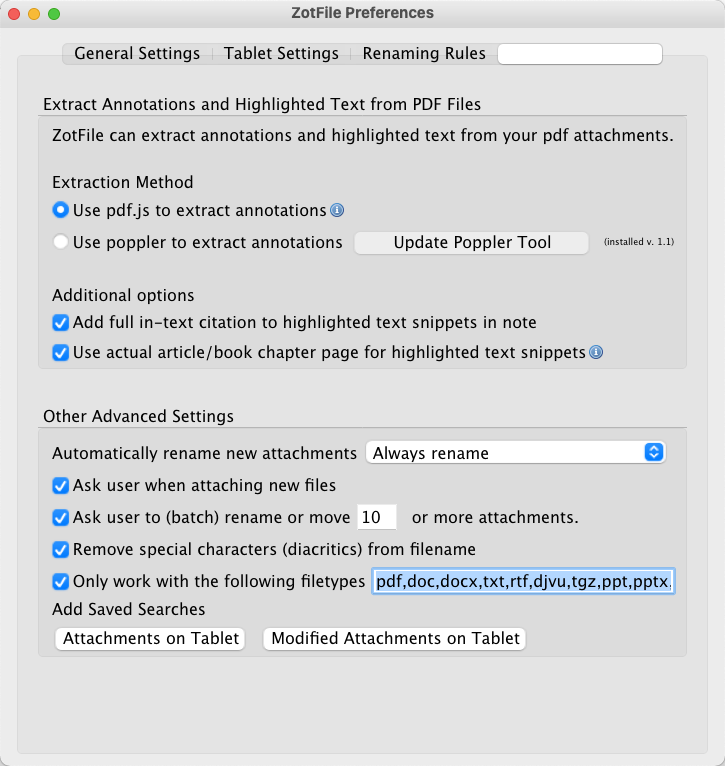Click info icon next to article page option
Screen dimensions: 725x766
pos(596,352)
